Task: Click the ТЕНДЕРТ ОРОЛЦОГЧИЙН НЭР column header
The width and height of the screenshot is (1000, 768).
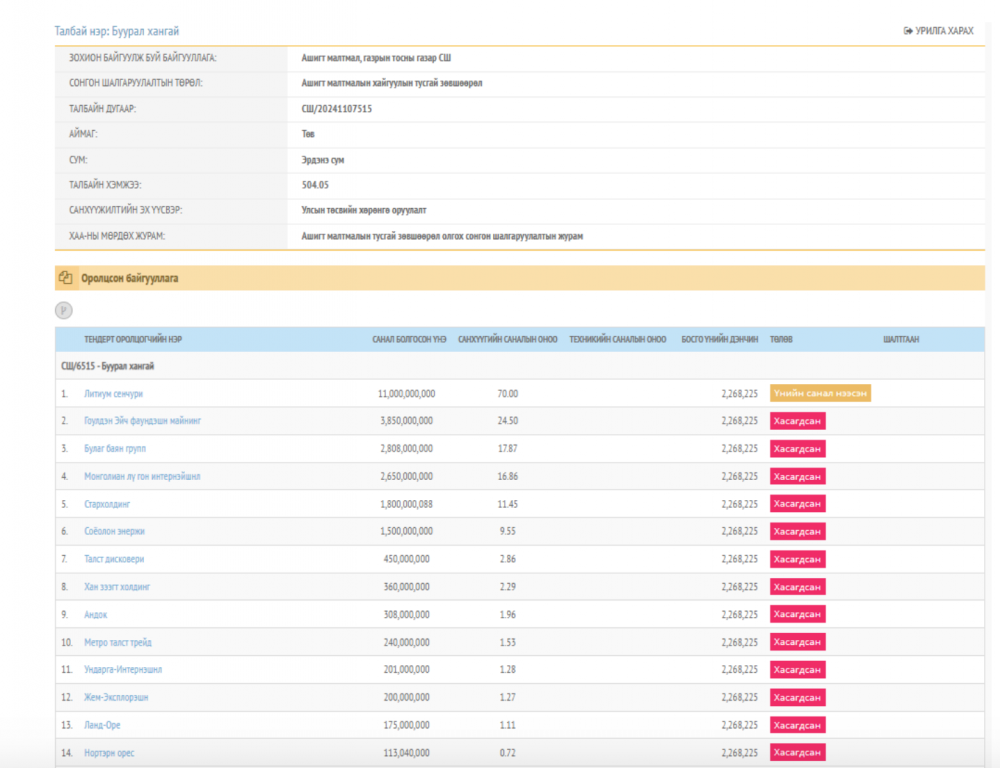Action: (x=133, y=339)
